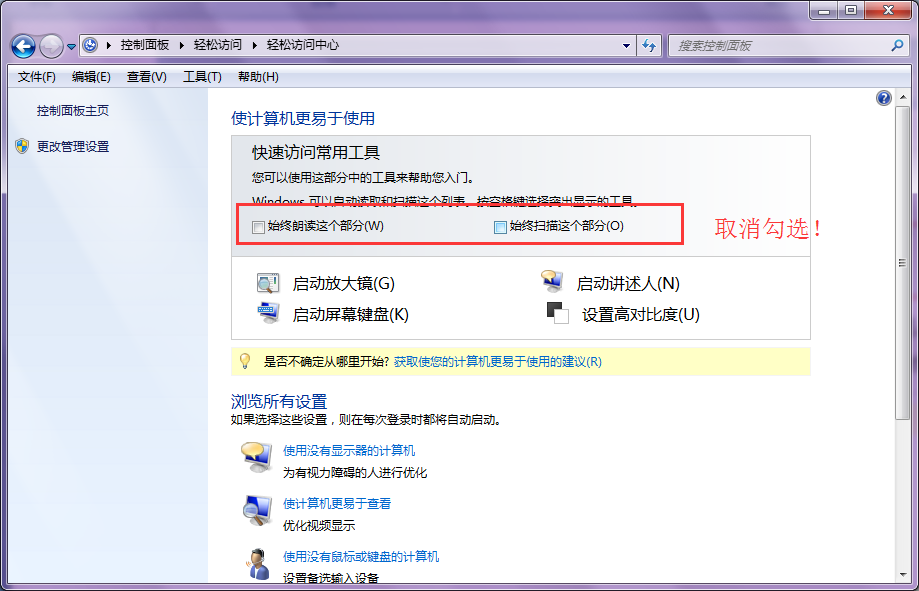
Task: Open the 查看(V) menu
Action: [x=147, y=77]
